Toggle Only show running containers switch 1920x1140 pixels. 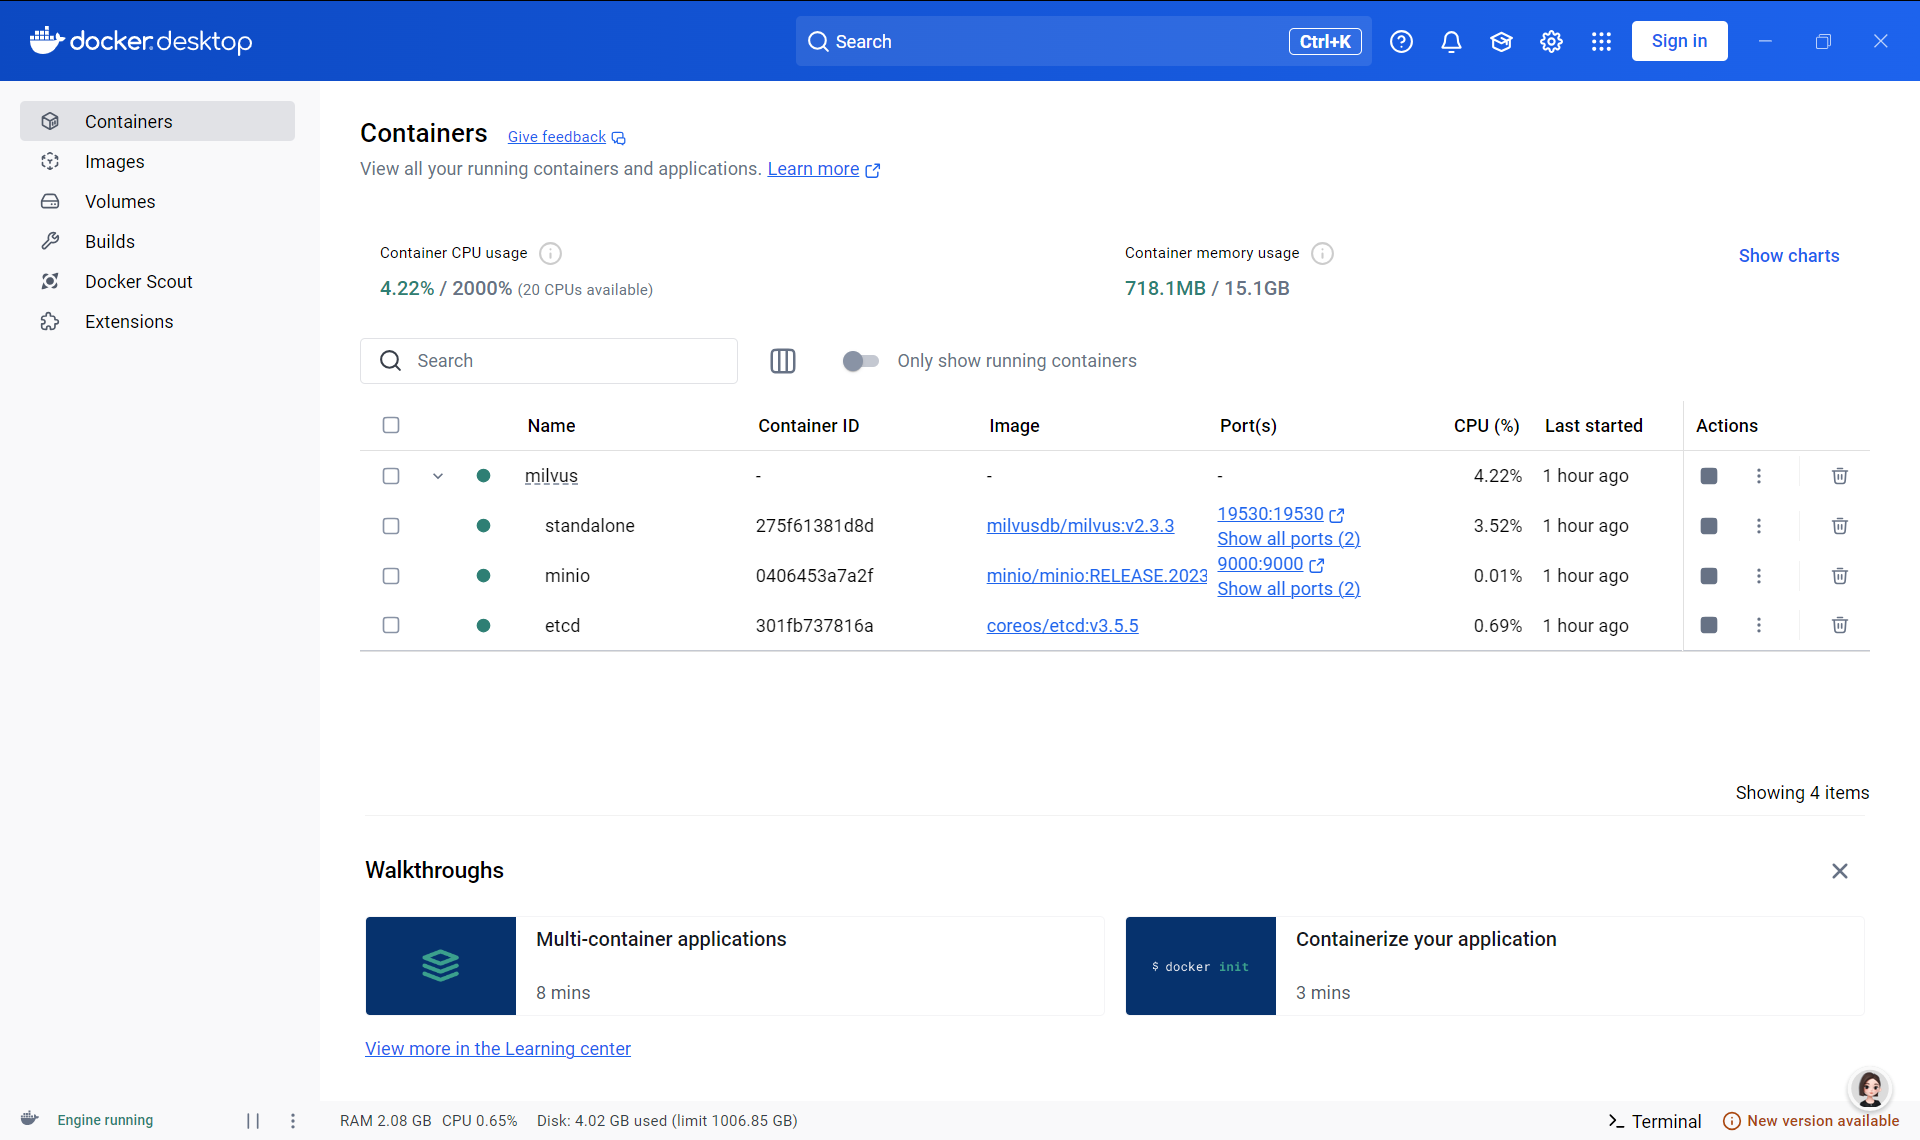point(860,361)
